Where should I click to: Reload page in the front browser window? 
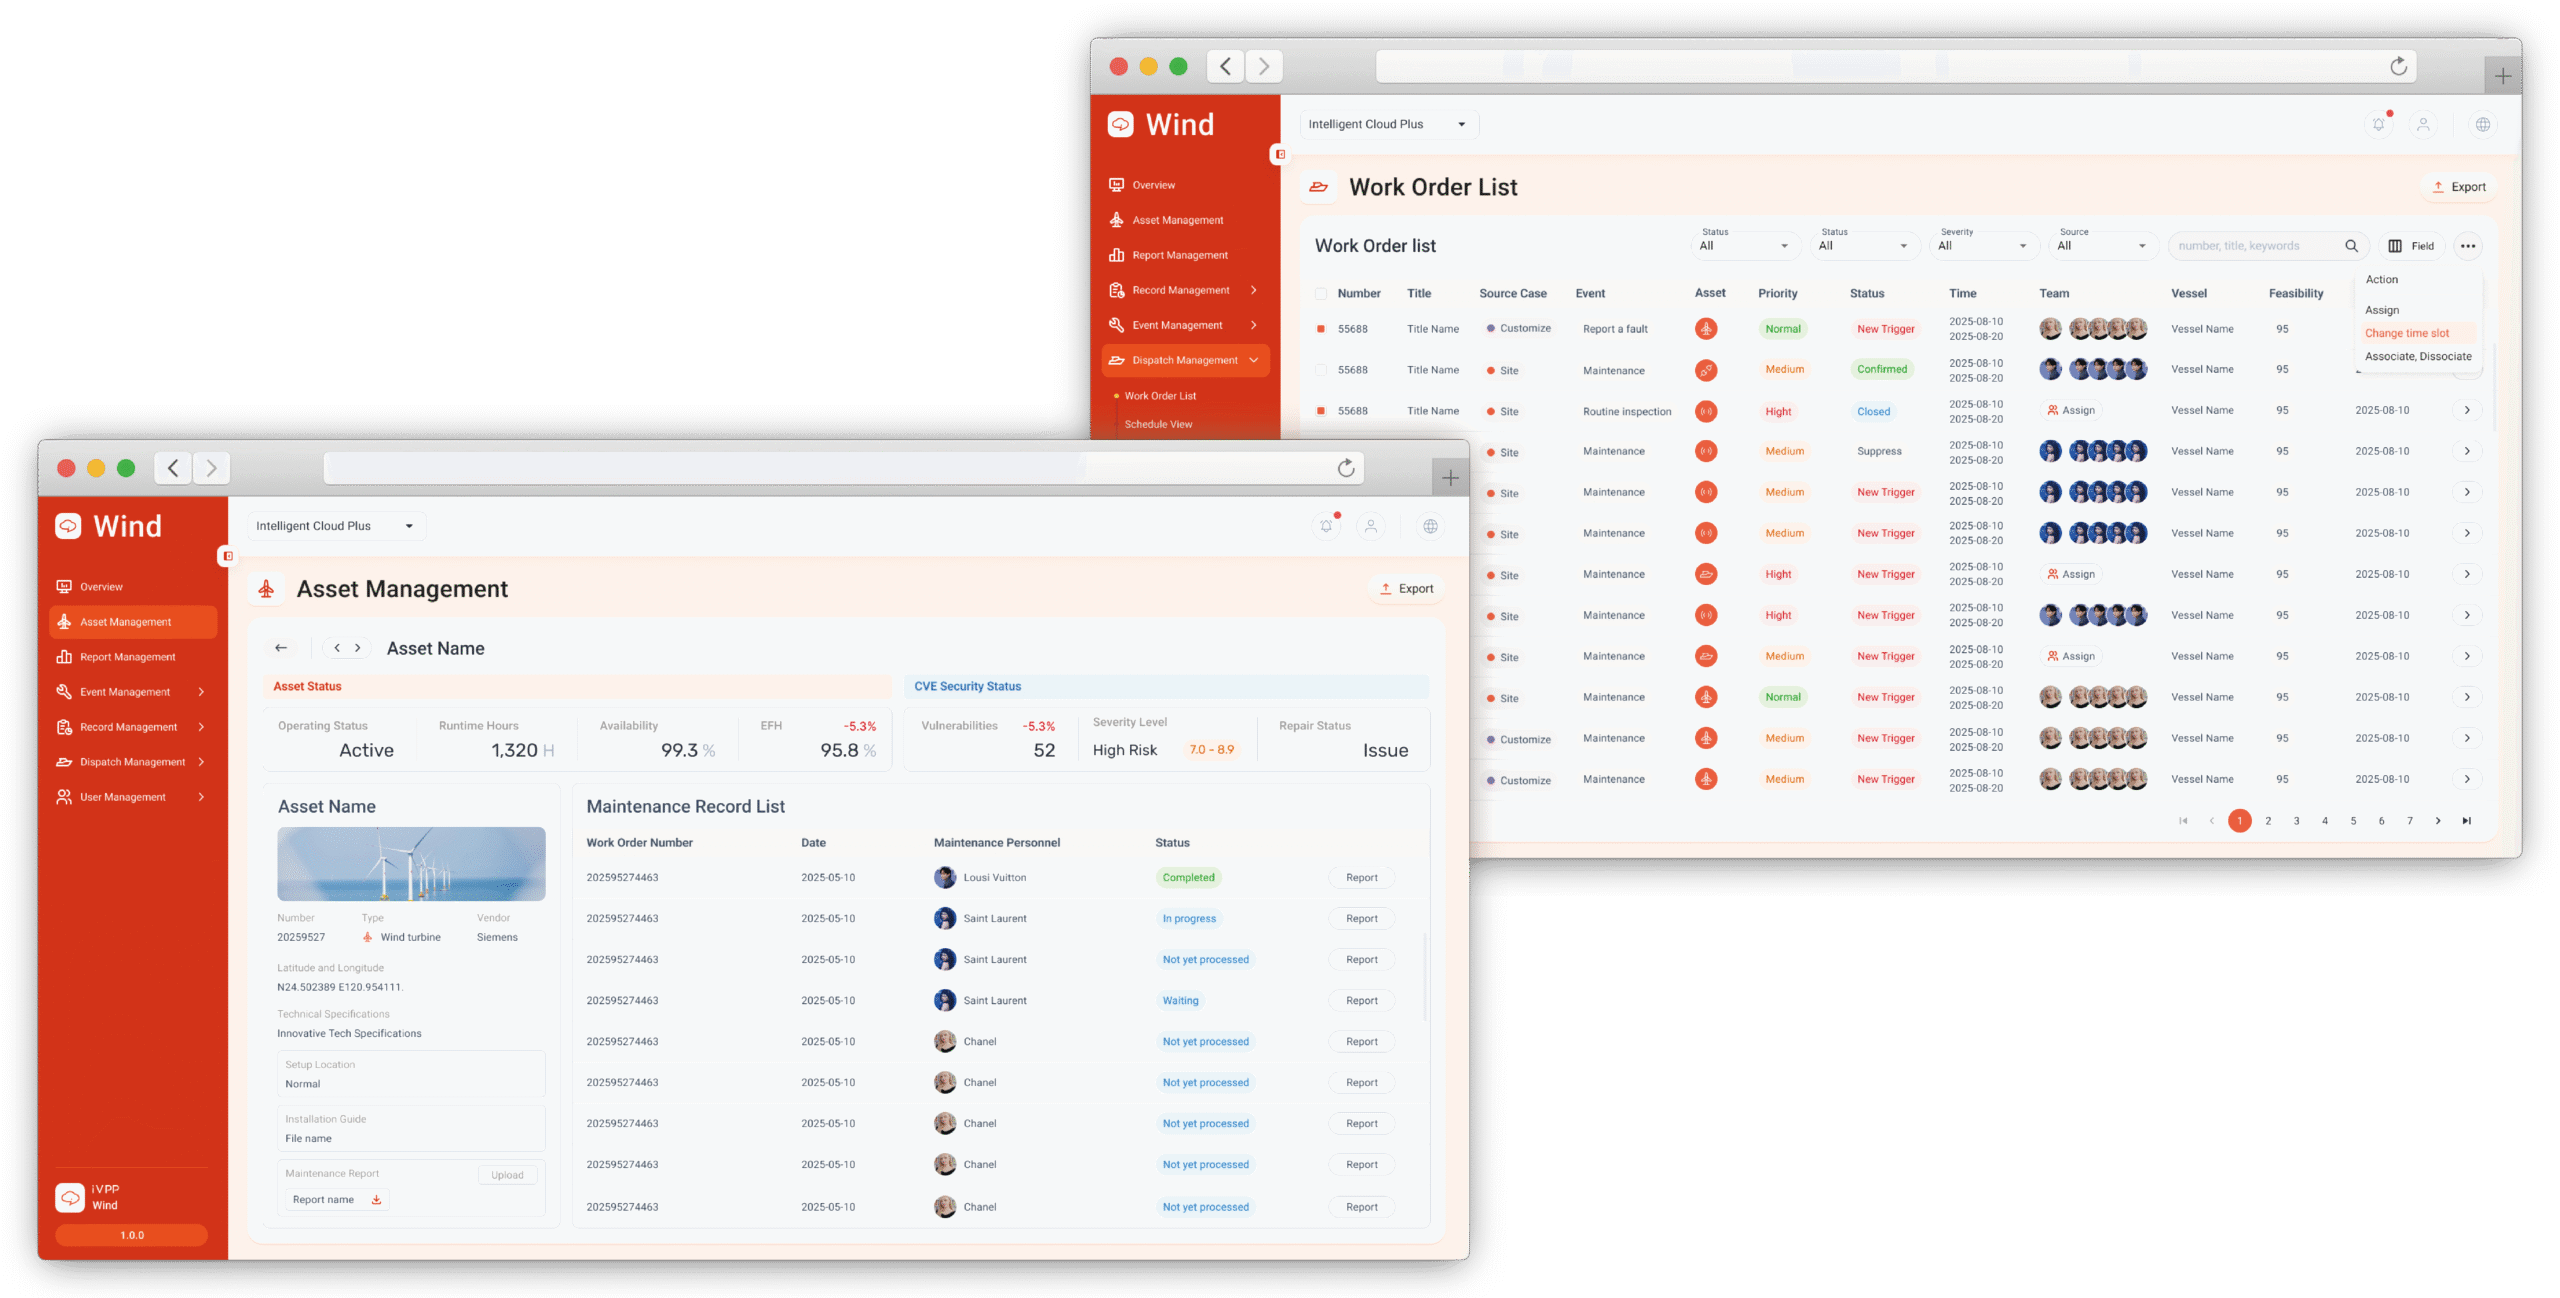(1346, 468)
